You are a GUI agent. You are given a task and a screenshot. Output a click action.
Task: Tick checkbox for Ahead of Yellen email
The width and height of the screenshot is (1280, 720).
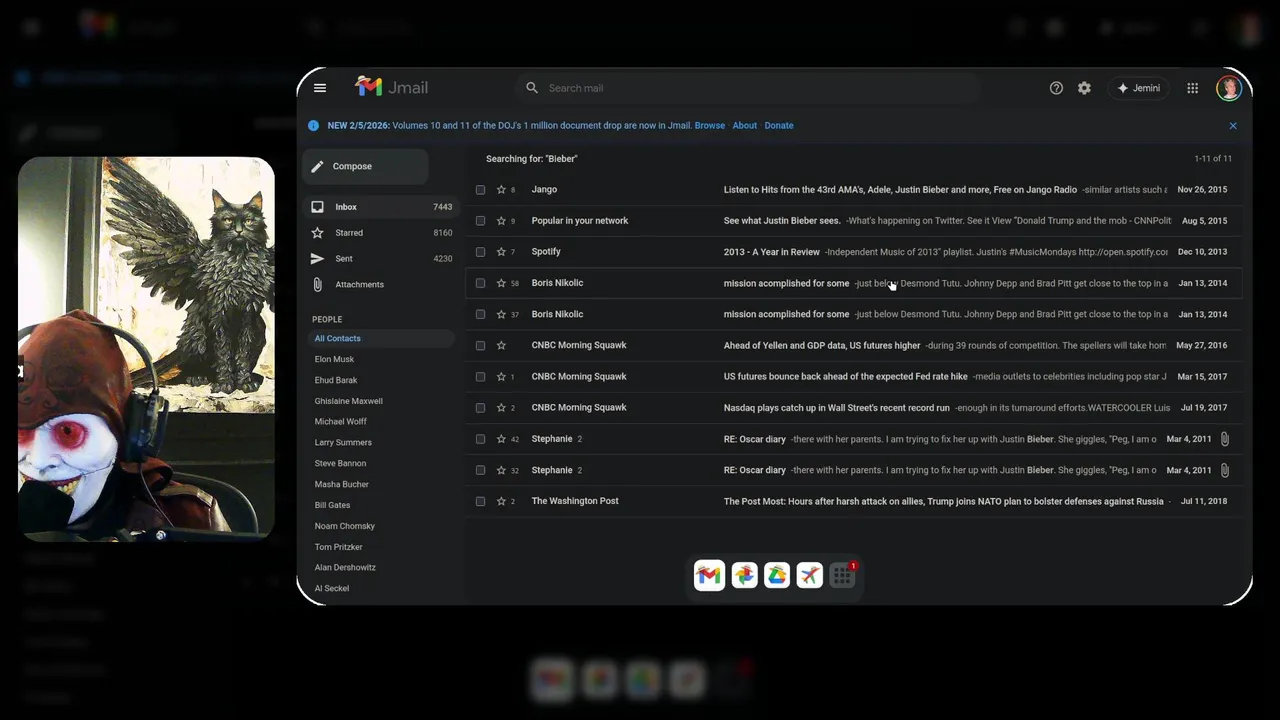click(481, 346)
